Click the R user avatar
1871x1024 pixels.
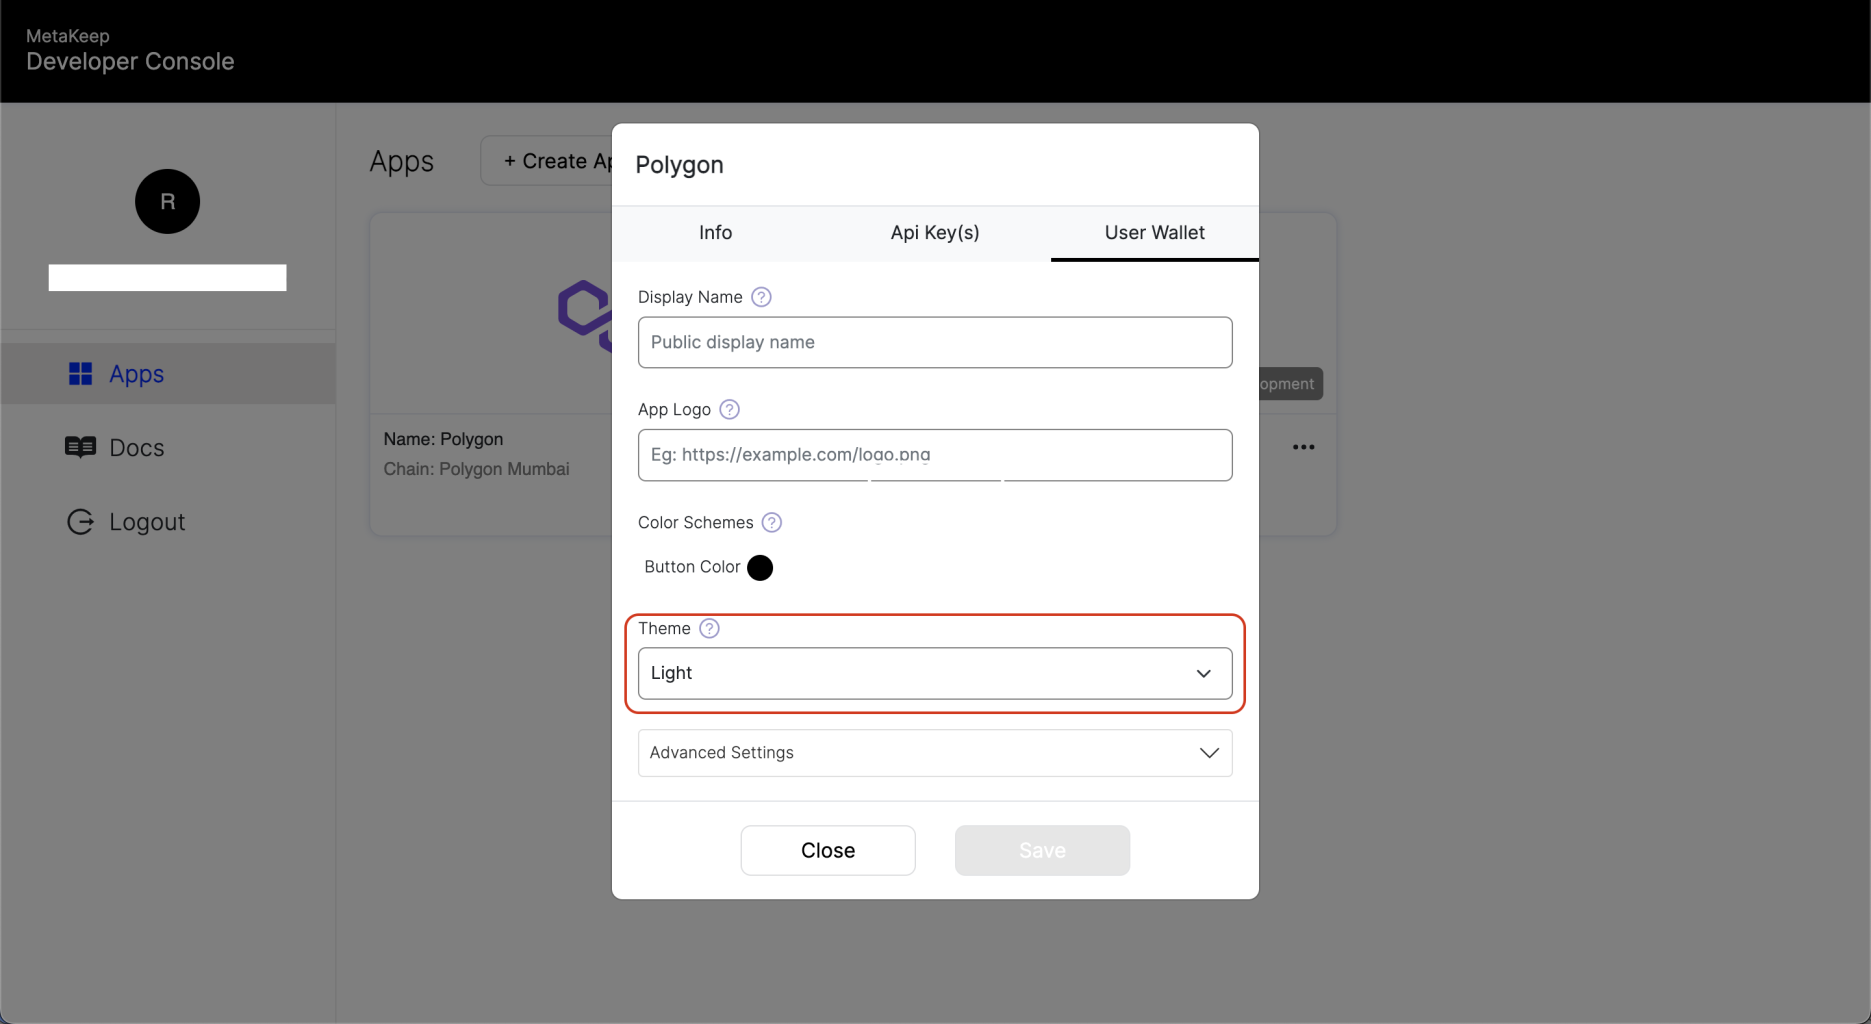pyautogui.click(x=167, y=202)
